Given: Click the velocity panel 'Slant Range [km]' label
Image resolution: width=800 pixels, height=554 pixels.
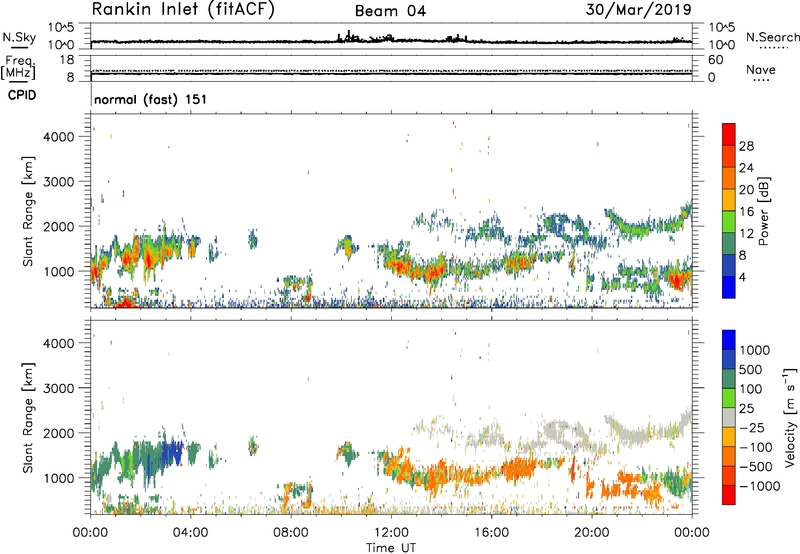Looking at the screenshot, I should tap(28, 418).
